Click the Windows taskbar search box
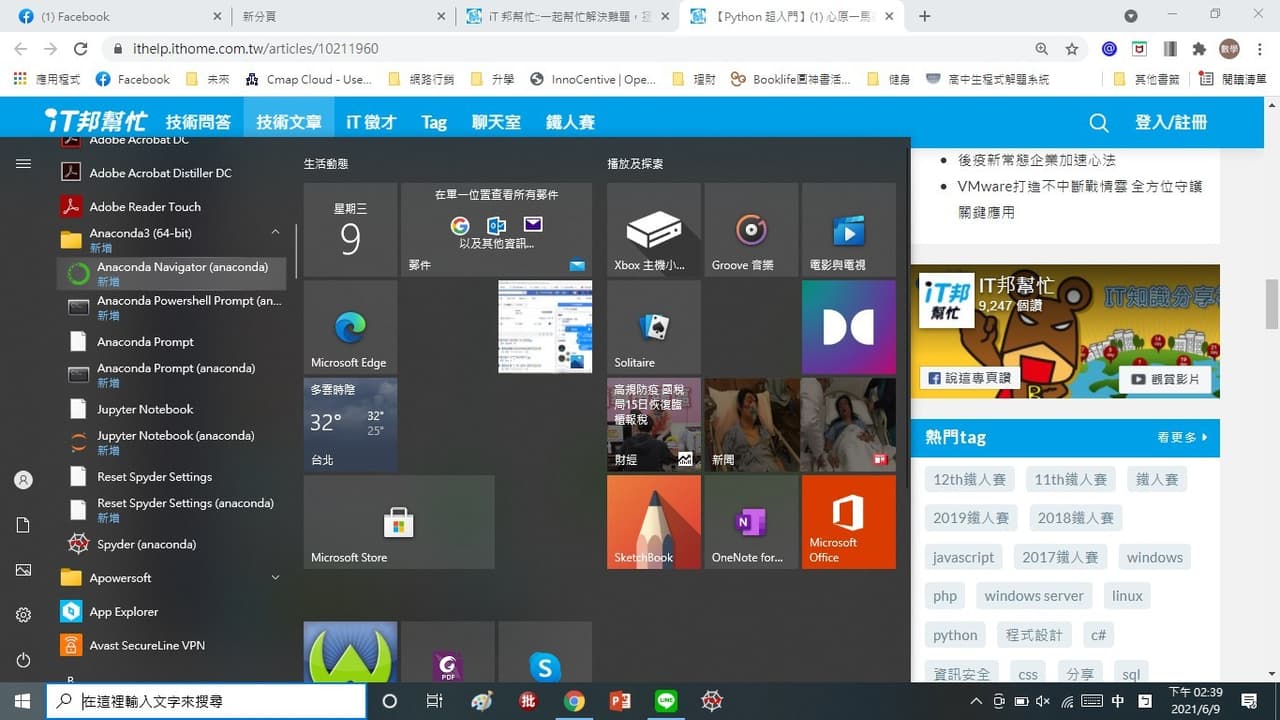This screenshot has width=1280, height=720. (206, 701)
